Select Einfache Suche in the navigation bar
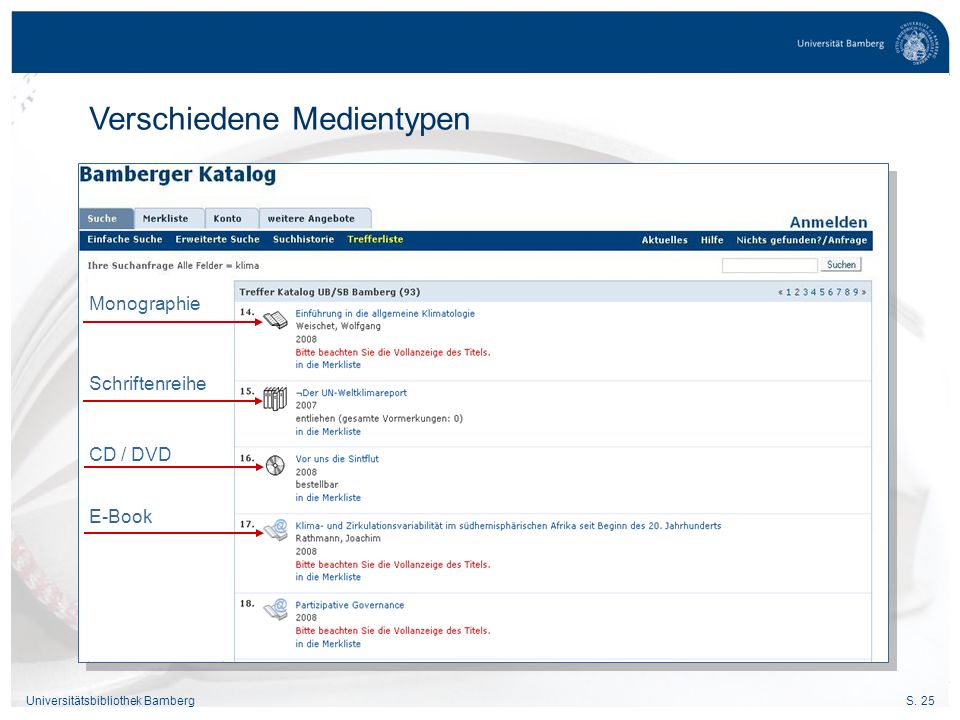The height and width of the screenshot is (720, 960). click(x=125, y=239)
